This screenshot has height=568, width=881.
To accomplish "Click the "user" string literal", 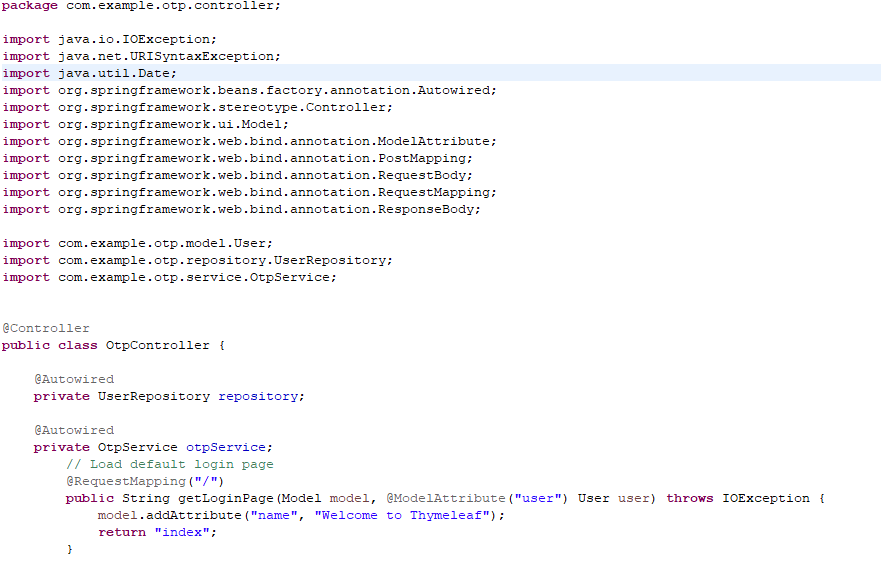I will (538, 498).
